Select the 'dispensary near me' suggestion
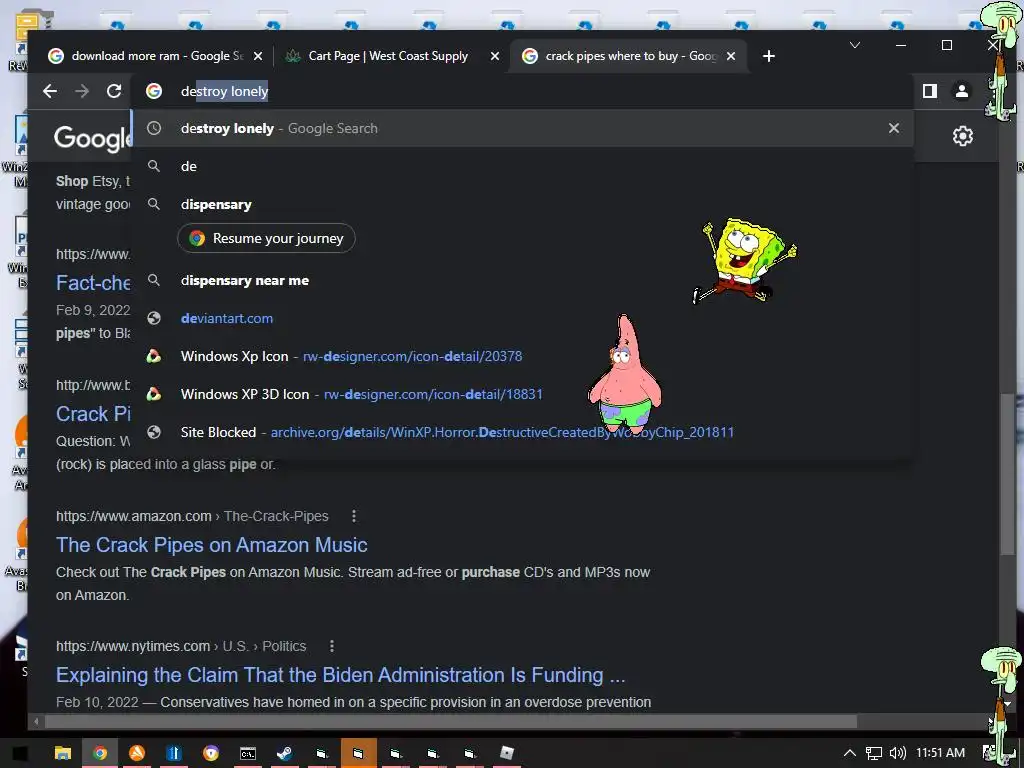 coord(522,280)
